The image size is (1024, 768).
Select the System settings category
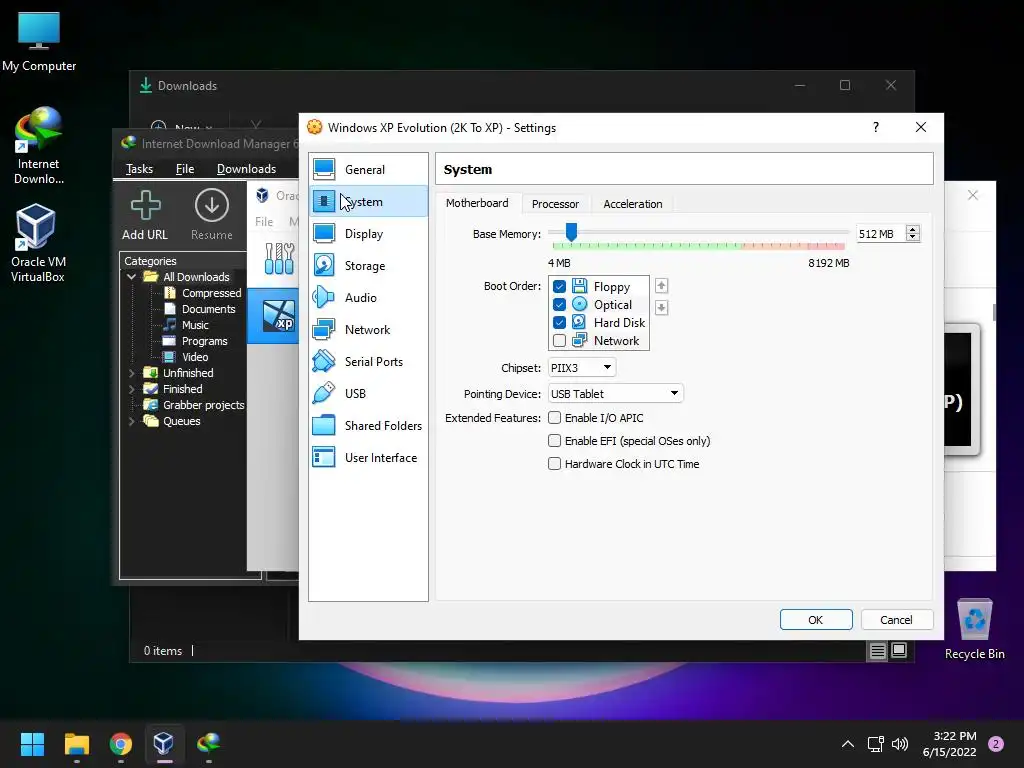pos(368,202)
